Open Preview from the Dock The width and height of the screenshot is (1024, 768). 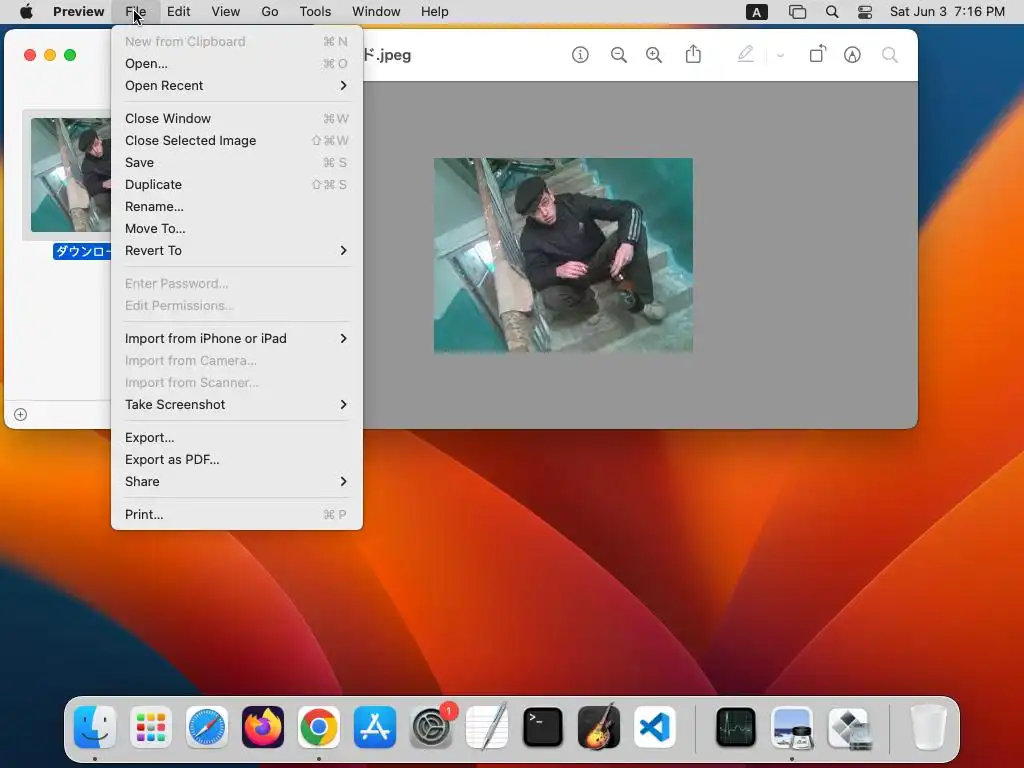coord(792,727)
